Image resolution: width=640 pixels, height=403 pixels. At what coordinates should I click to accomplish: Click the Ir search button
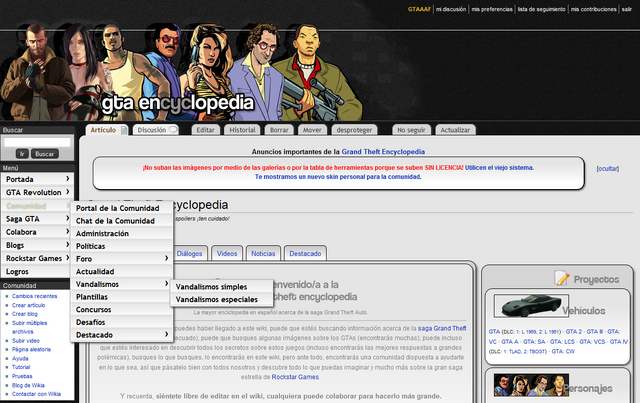(22, 154)
